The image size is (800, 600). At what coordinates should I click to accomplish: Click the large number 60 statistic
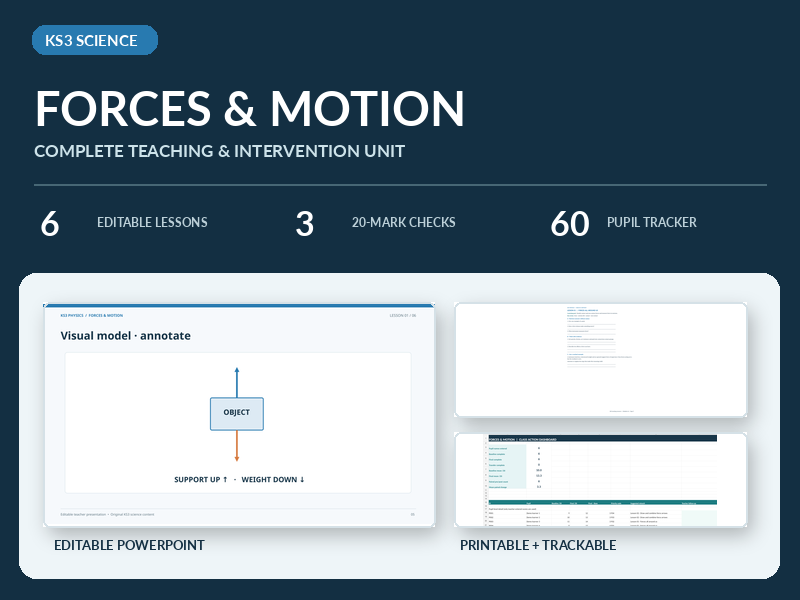click(x=570, y=223)
